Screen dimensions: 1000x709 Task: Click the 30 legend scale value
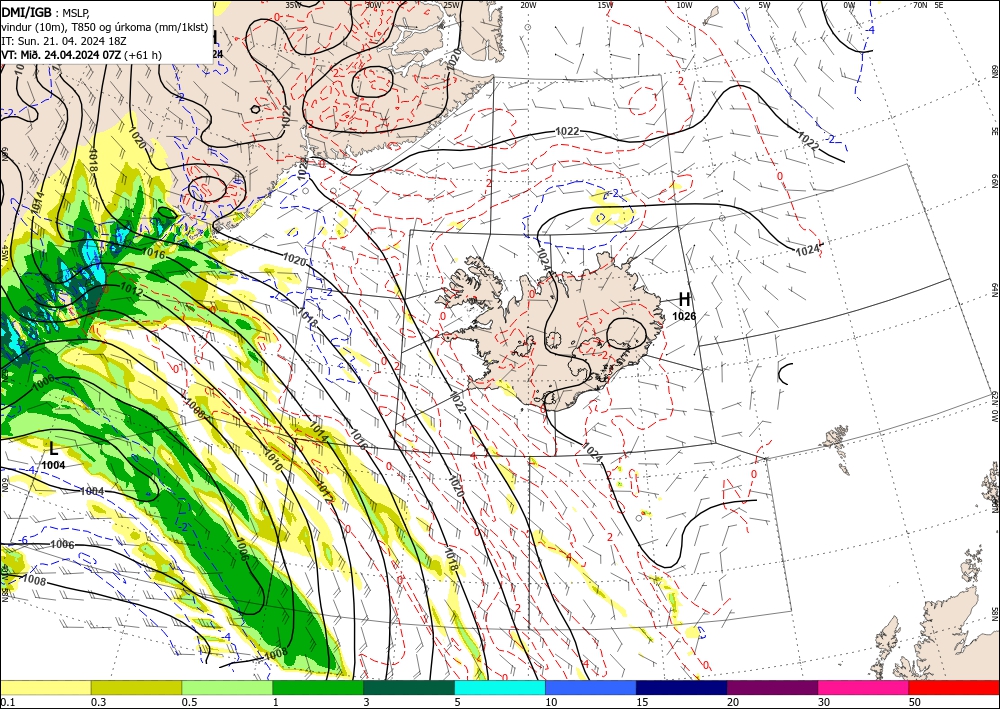click(825, 702)
